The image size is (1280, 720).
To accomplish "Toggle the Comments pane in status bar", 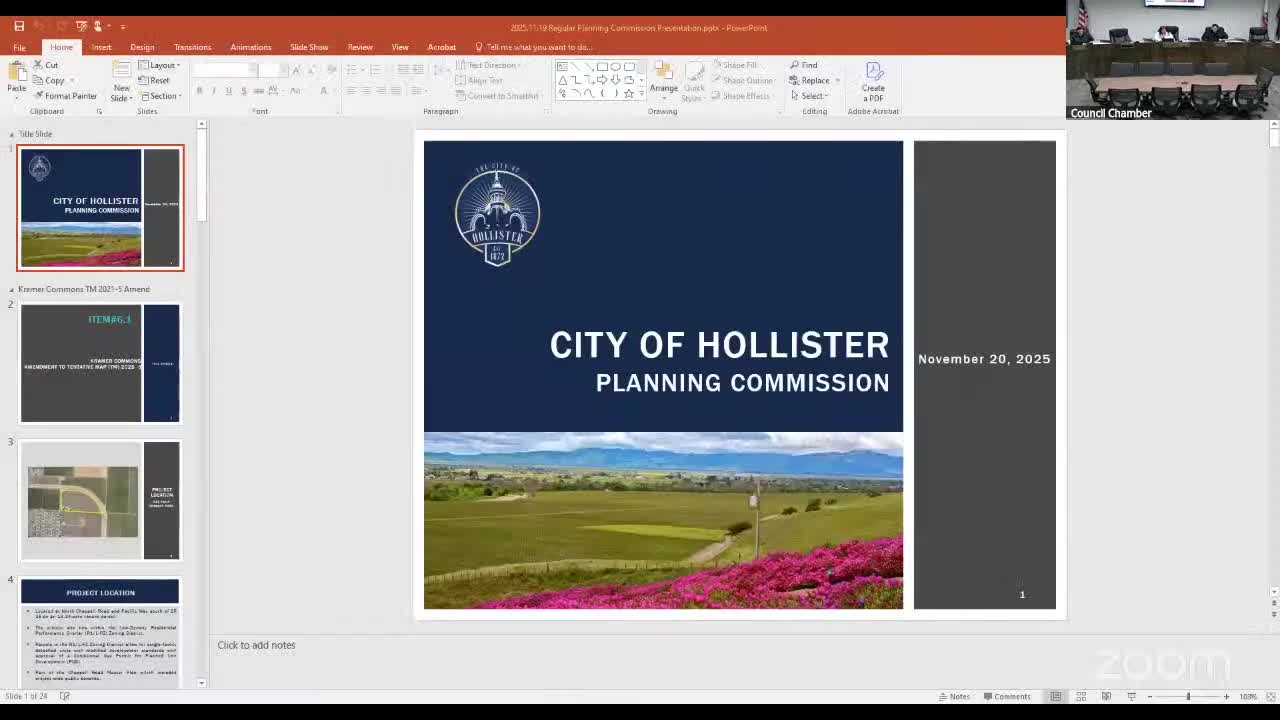I will [1007, 696].
